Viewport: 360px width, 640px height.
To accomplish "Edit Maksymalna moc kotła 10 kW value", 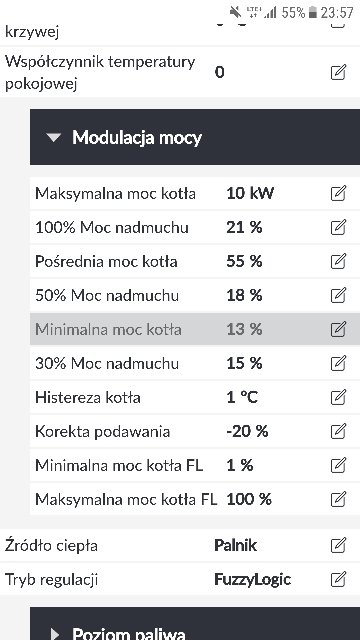I will coord(338,193).
